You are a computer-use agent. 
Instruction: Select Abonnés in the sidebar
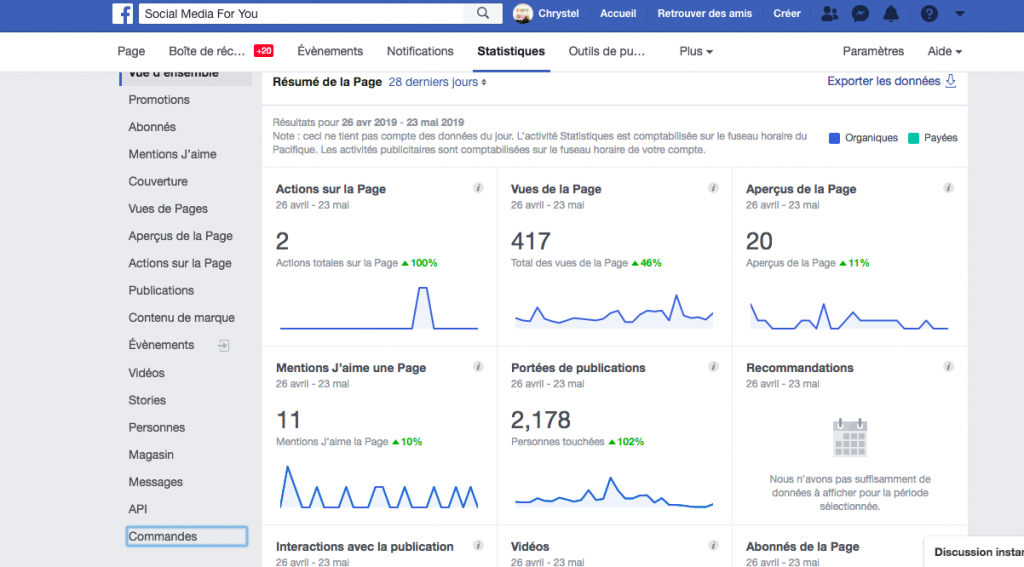[152, 127]
